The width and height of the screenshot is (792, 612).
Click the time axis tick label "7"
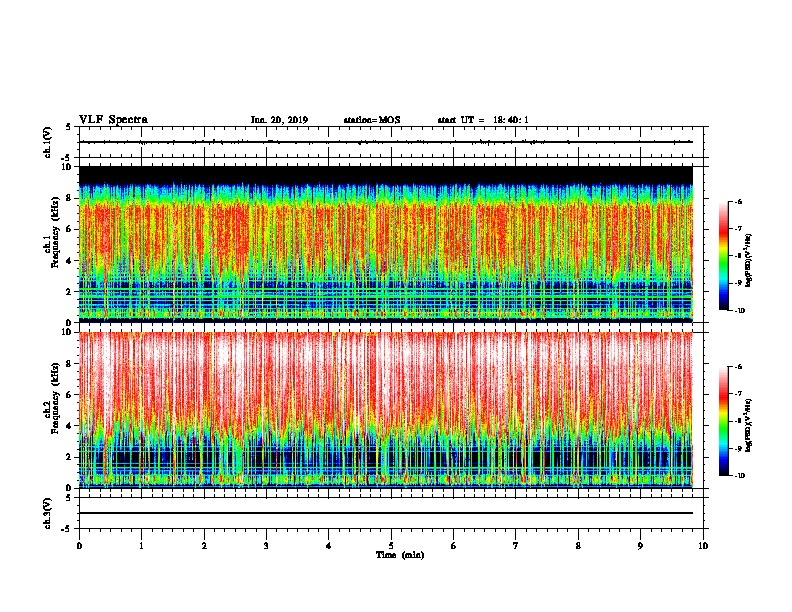[x=516, y=545]
